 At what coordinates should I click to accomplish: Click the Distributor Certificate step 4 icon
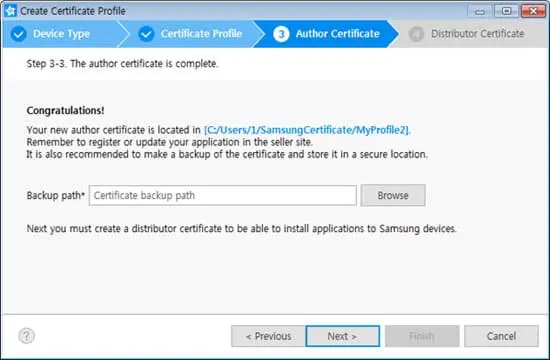coord(416,34)
